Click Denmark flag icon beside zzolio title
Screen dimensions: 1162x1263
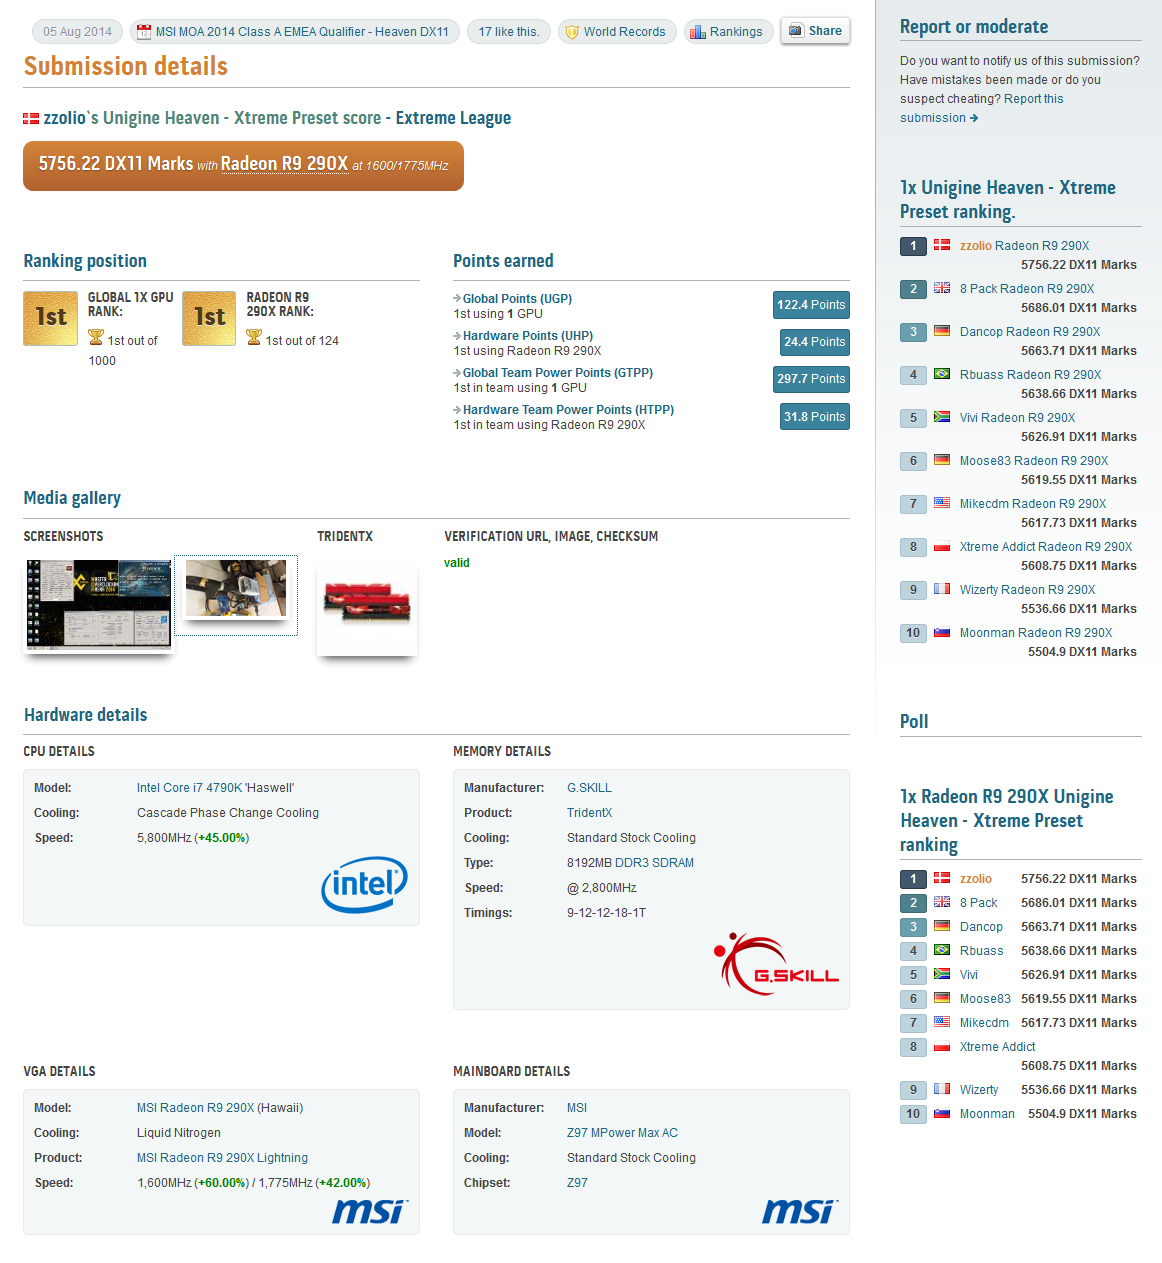click(31, 119)
